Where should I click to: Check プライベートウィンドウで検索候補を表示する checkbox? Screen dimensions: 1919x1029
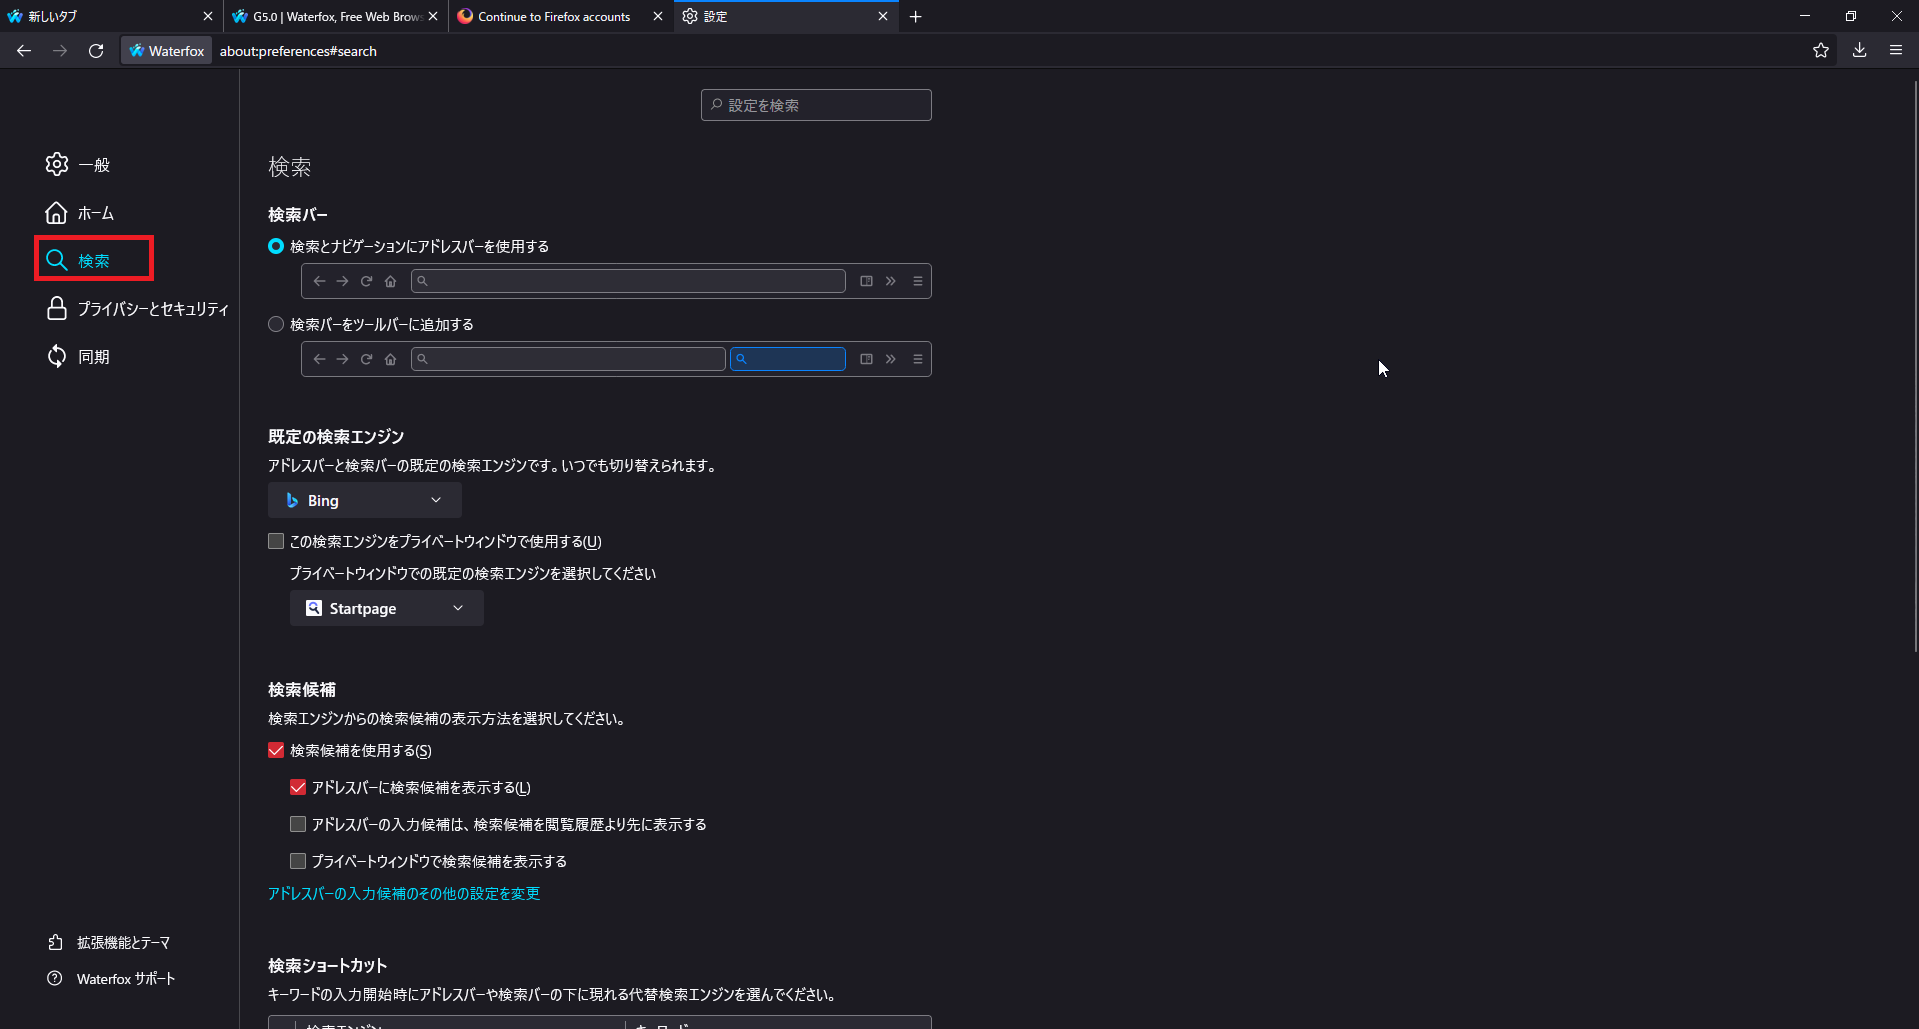pos(298,861)
